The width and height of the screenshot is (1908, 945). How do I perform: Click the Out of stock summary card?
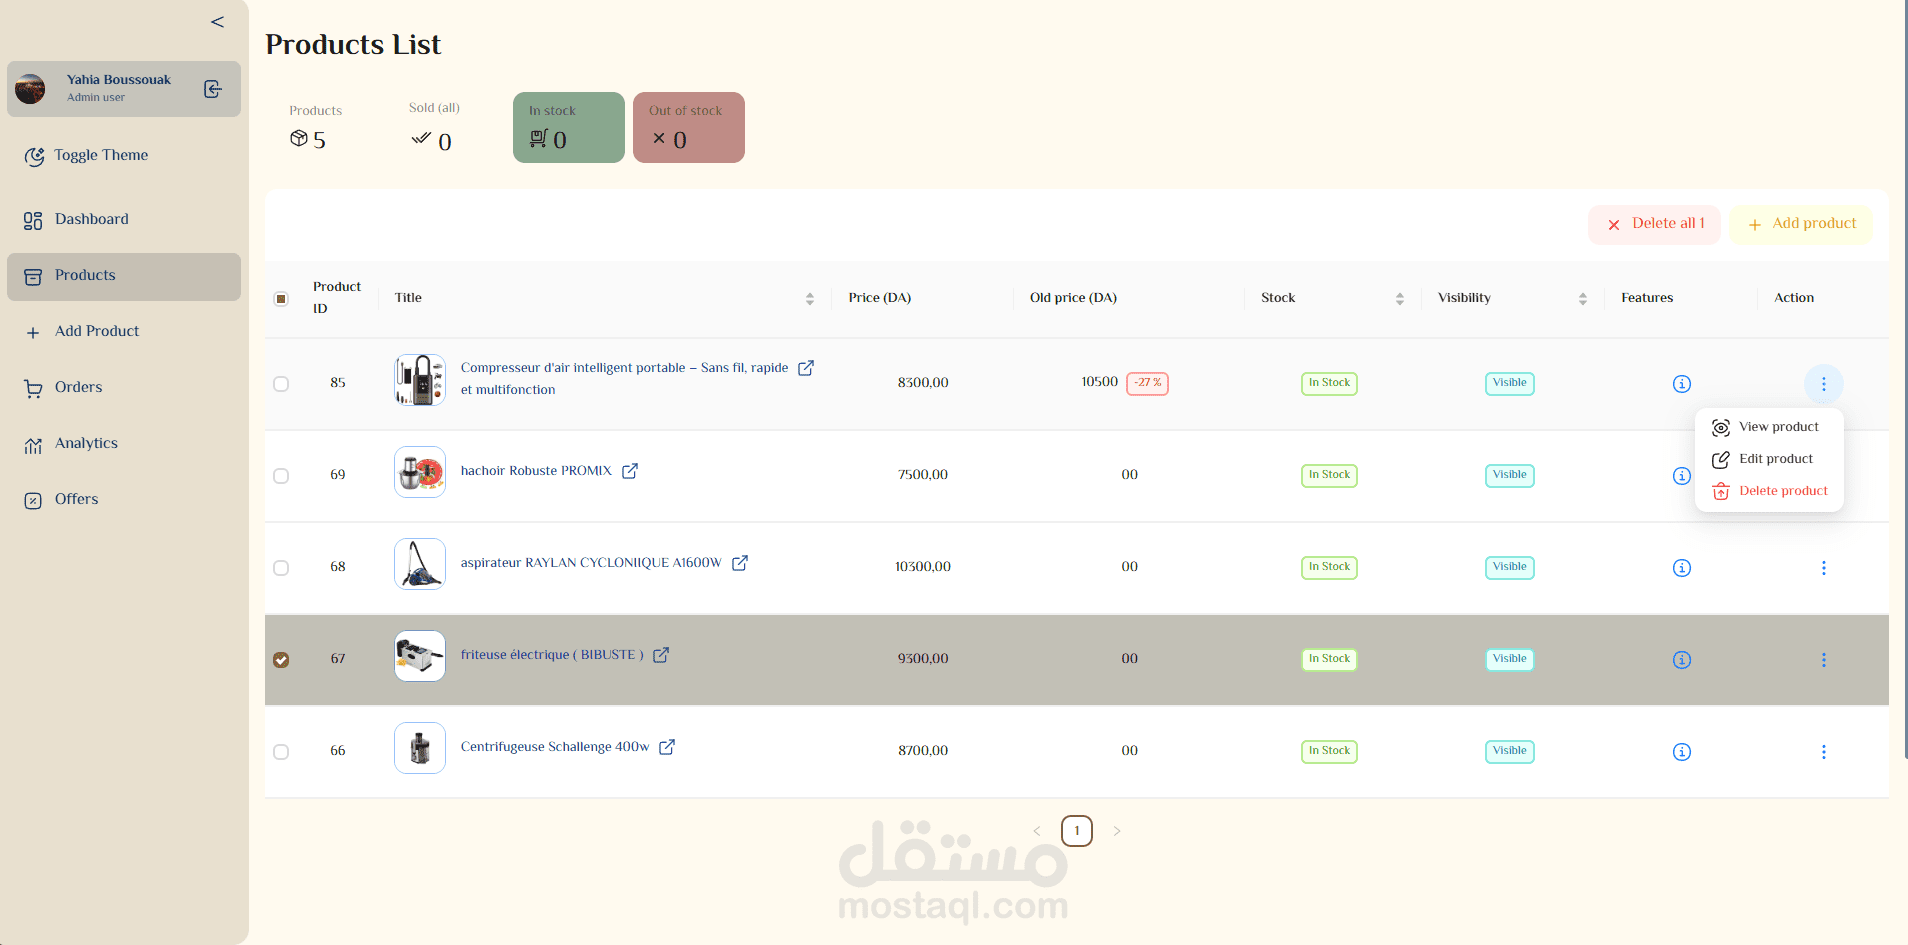pos(689,127)
